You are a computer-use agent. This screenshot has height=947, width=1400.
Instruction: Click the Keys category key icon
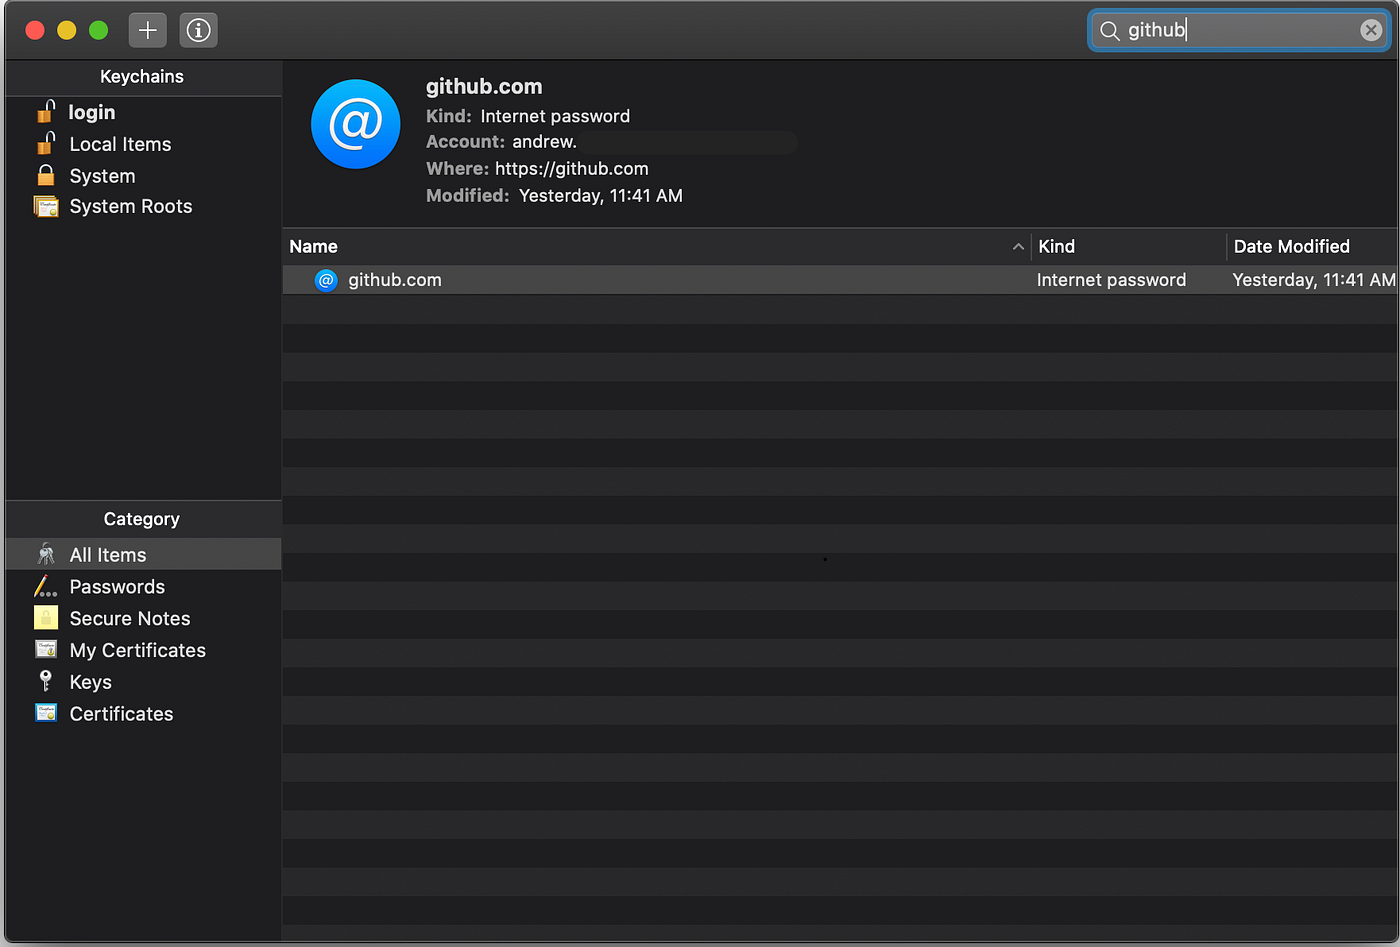tap(45, 682)
